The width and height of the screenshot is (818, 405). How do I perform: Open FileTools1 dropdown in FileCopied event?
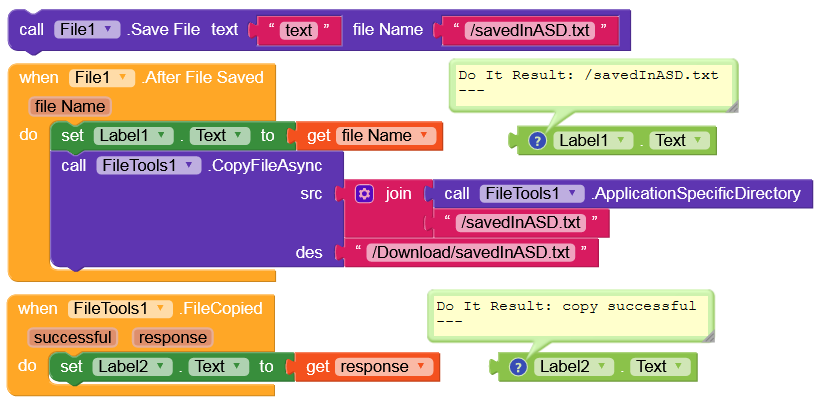tap(120, 309)
